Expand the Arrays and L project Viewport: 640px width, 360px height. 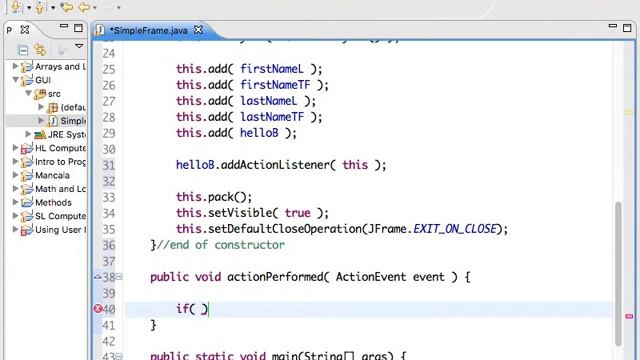16,66
